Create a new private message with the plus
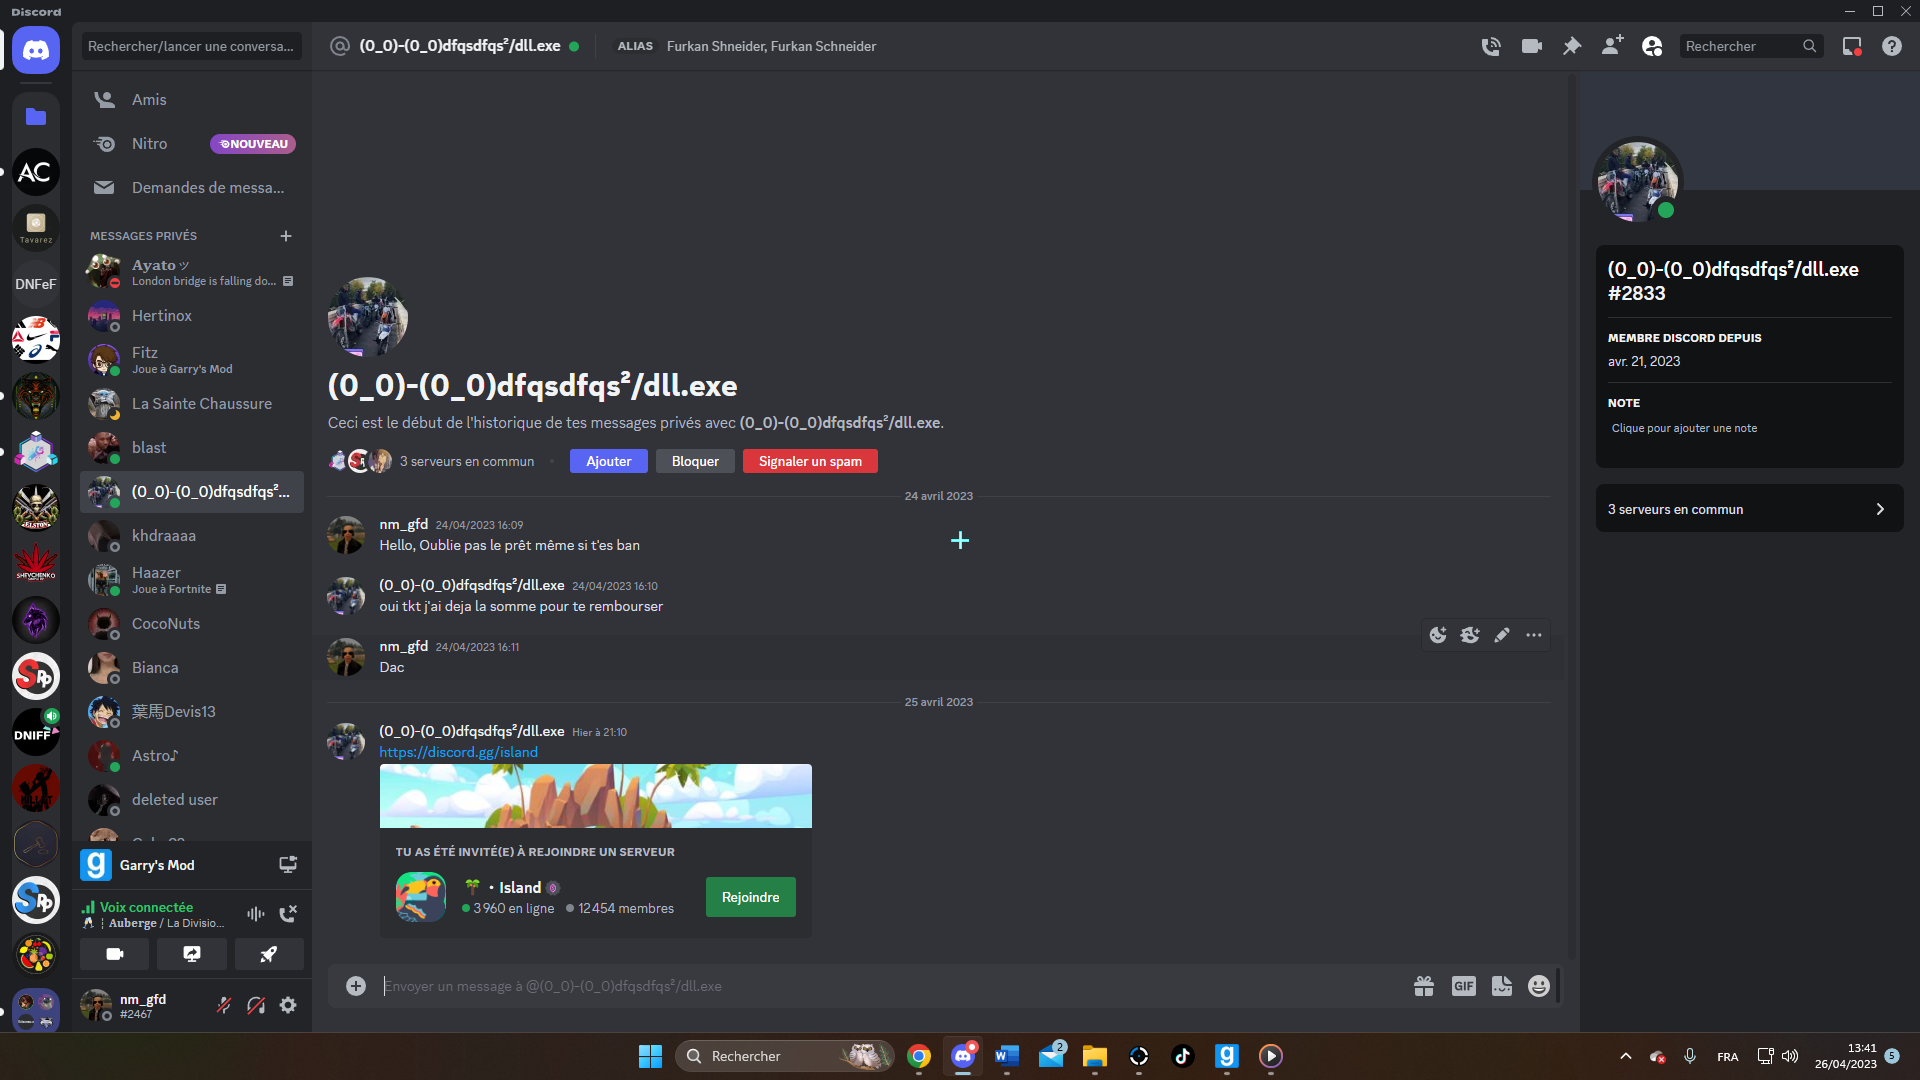Screen dimensions: 1920x1080 coord(286,236)
